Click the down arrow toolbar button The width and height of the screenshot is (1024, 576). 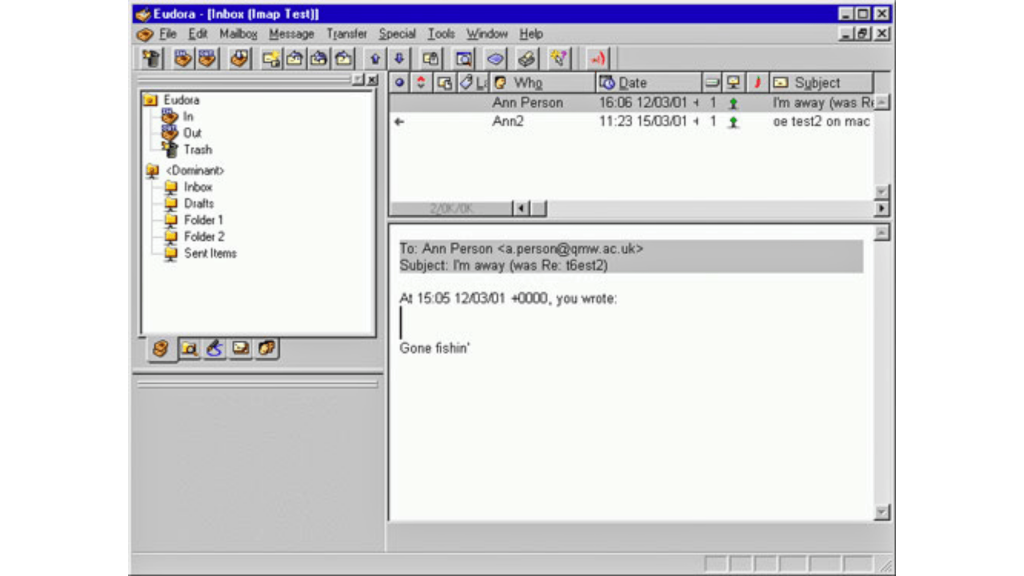[x=398, y=59]
